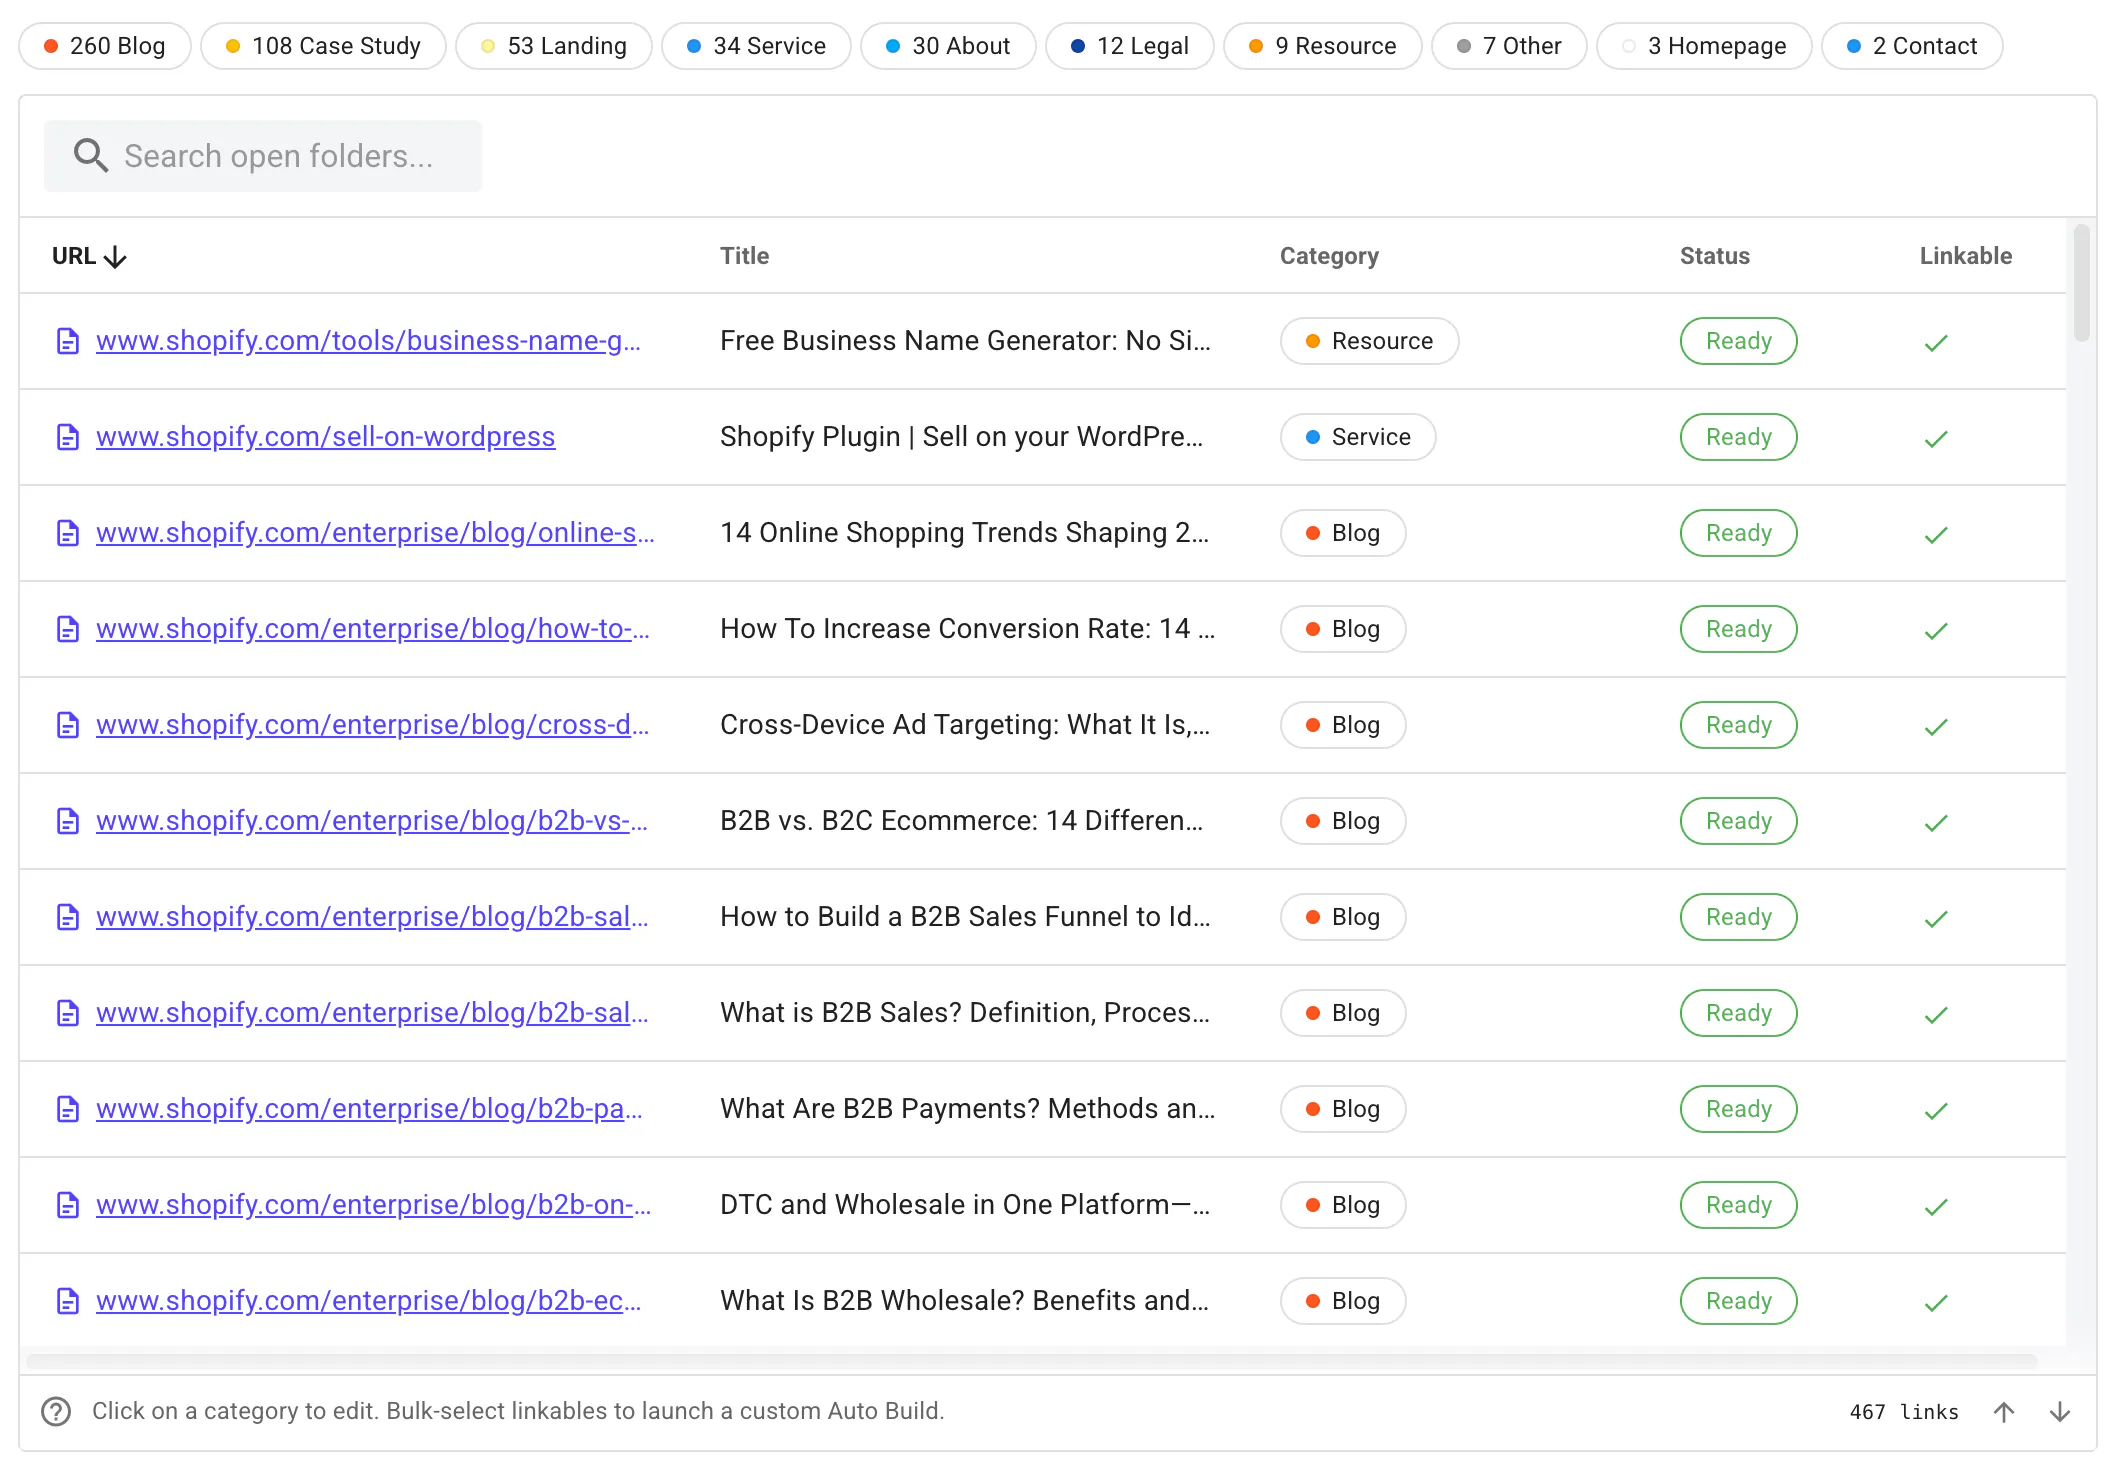Filter by 260 Blog chip
The width and height of the screenshot is (2122, 1474).
coord(105,46)
